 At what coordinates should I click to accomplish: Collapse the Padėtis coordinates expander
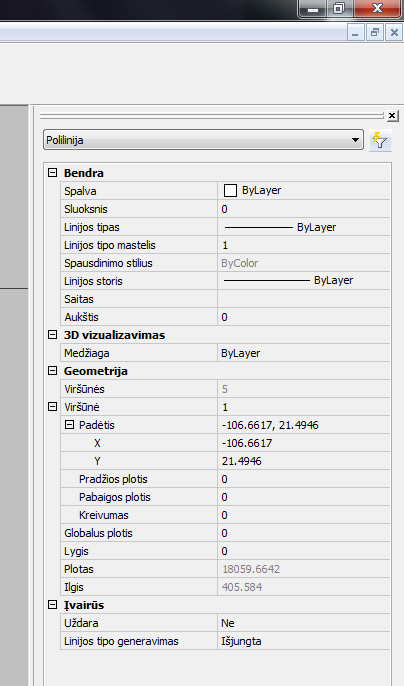point(69,425)
